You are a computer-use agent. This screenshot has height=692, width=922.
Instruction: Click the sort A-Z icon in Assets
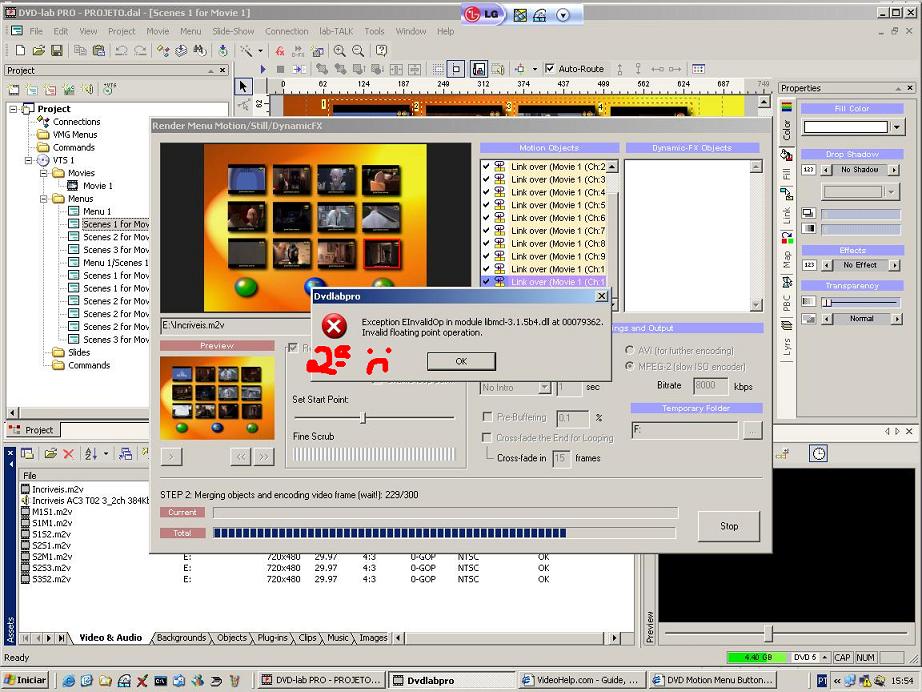tap(91, 453)
